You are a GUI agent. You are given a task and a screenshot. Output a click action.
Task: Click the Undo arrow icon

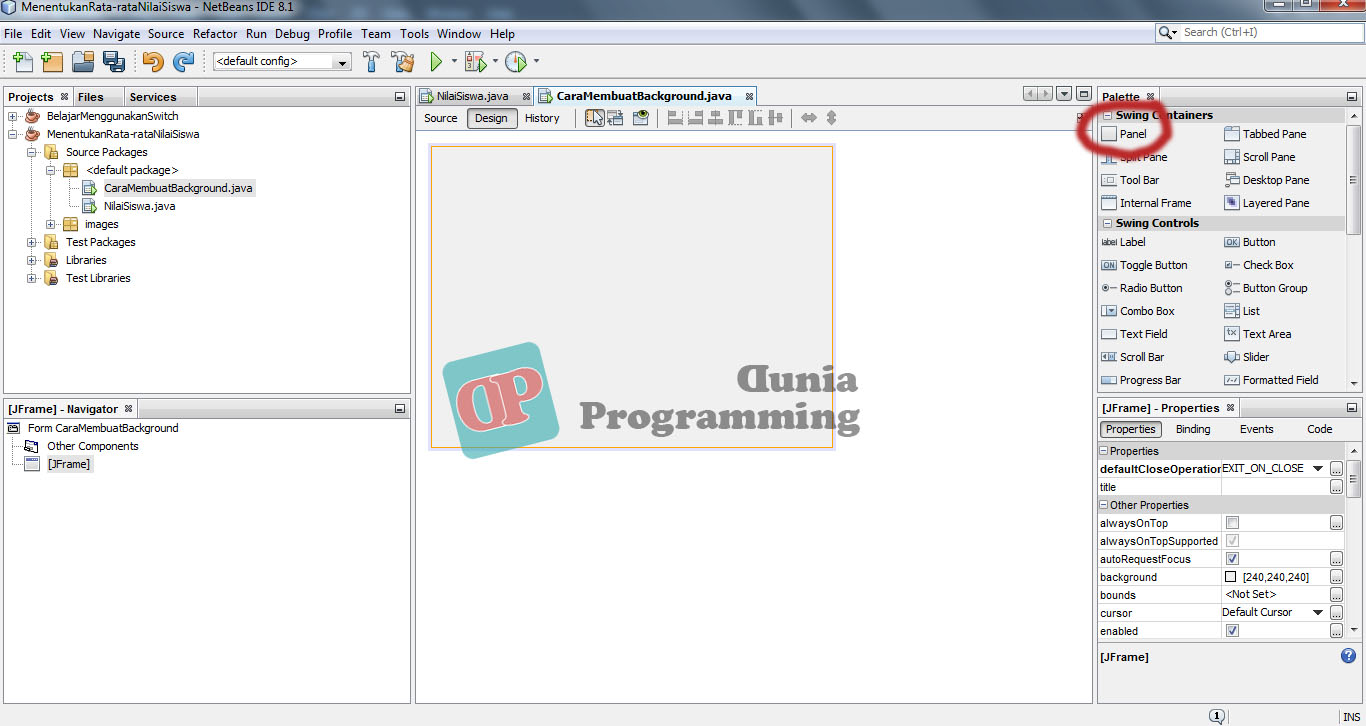tap(152, 62)
